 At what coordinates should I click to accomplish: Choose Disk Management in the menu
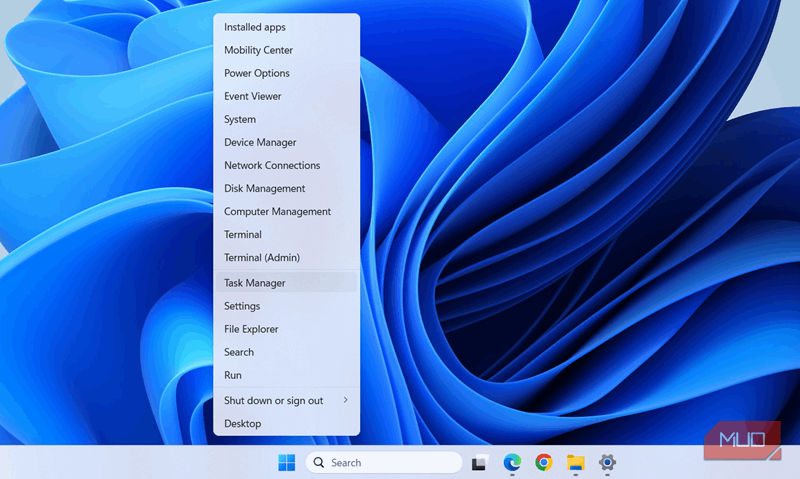pos(264,188)
